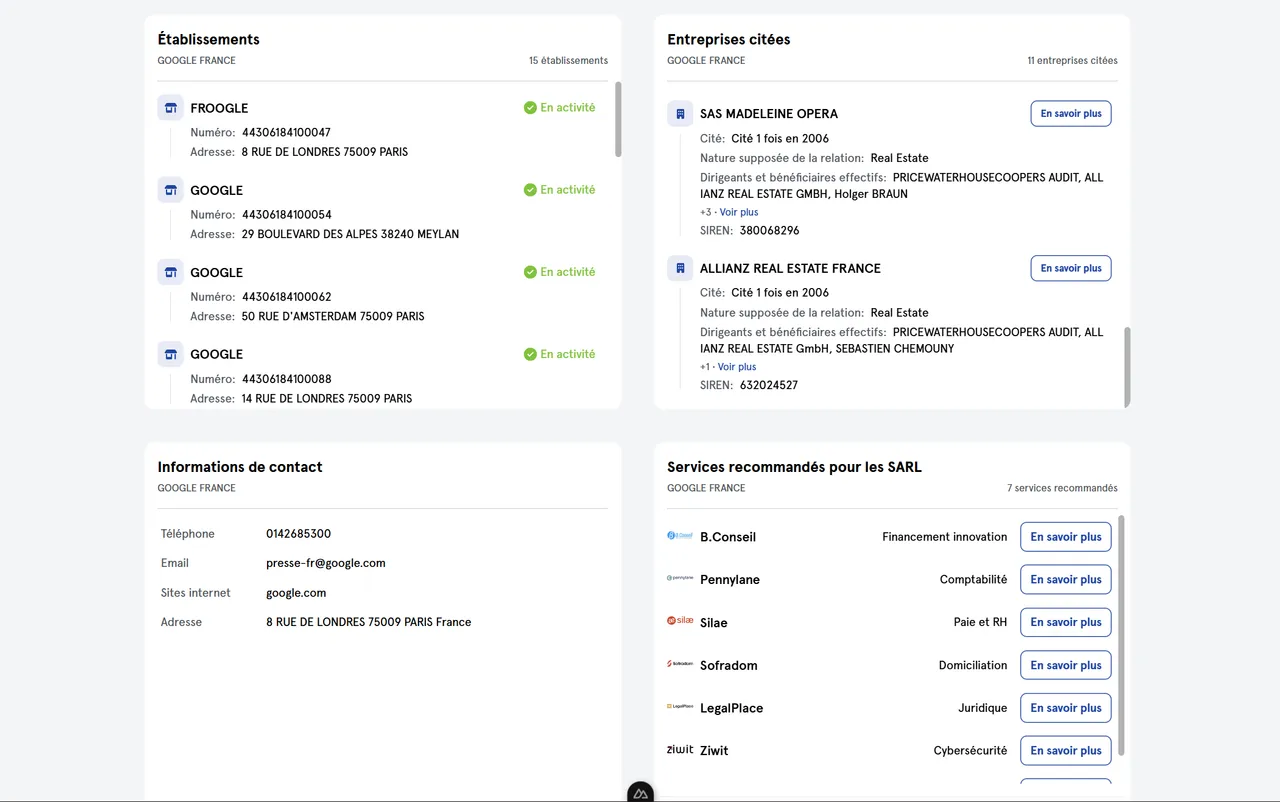Click the En activité check icon for Rue d'Amsterdam establishment
The width and height of the screenshot is (1280, 802).
tap(530, 272)
